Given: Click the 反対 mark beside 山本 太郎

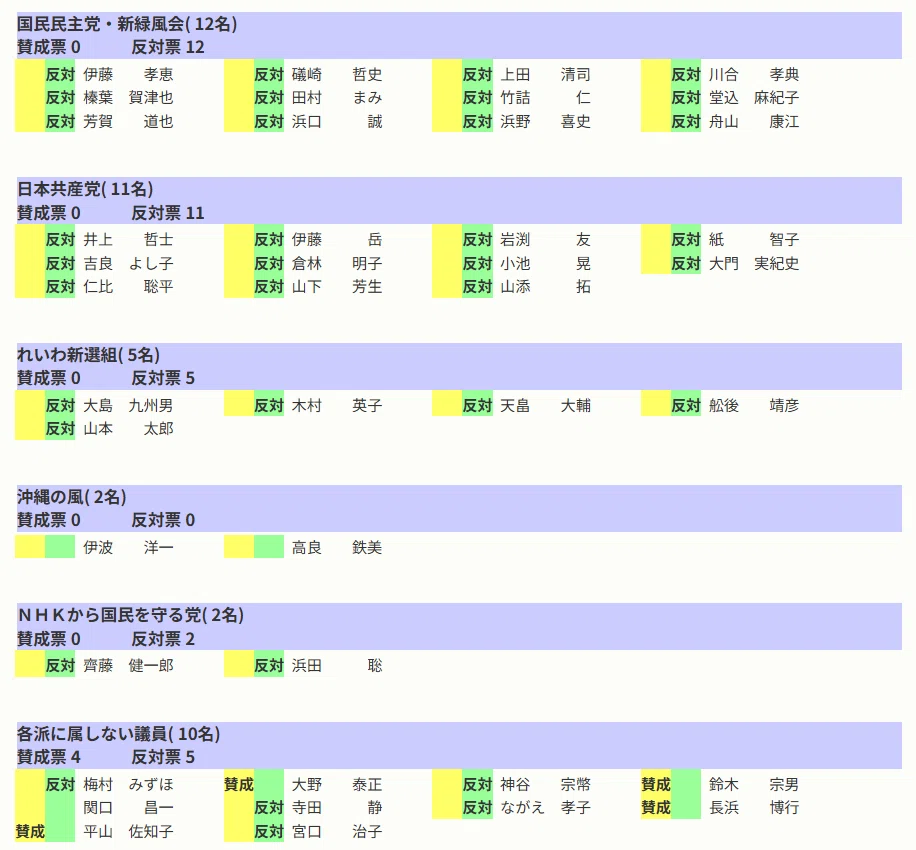Looking at the screenshot, I should [60, 429].
